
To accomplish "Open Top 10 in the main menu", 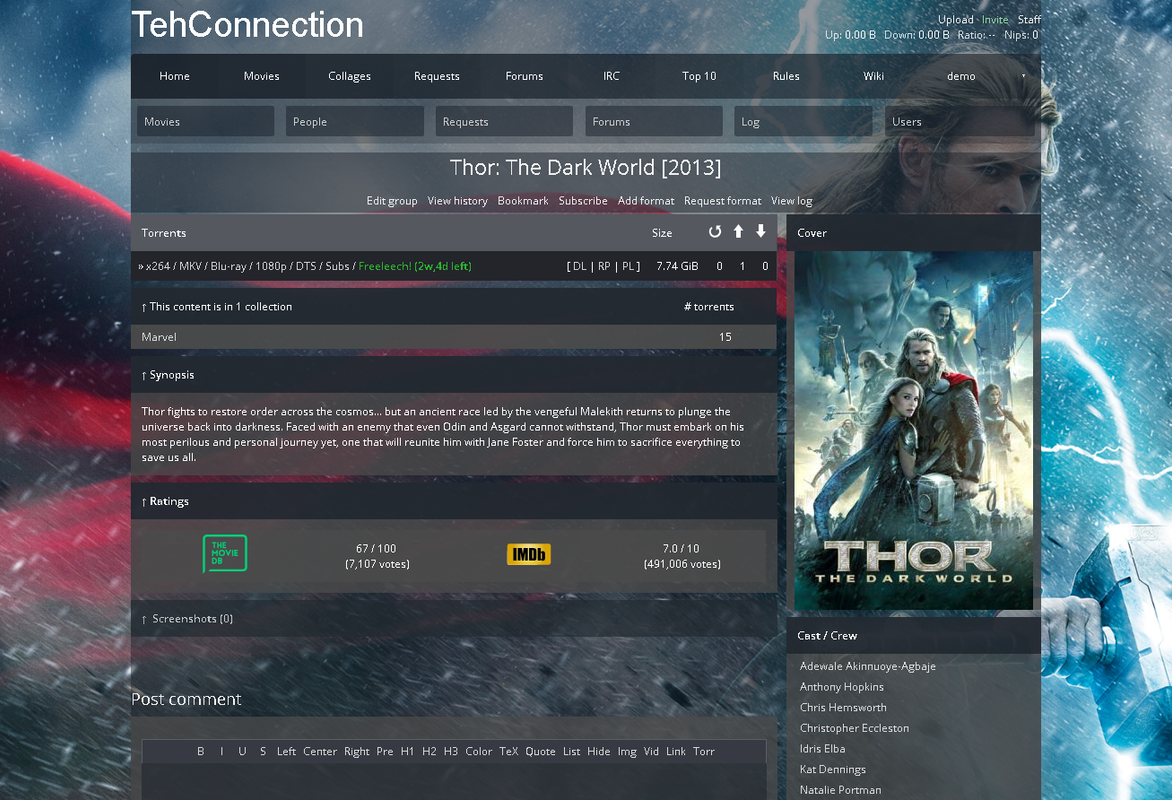I will (x=699, y=76).
